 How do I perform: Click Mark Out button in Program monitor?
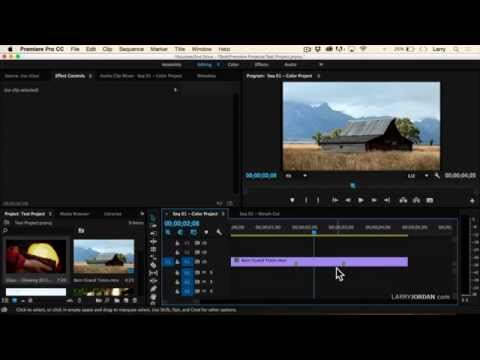coord(318,200)
